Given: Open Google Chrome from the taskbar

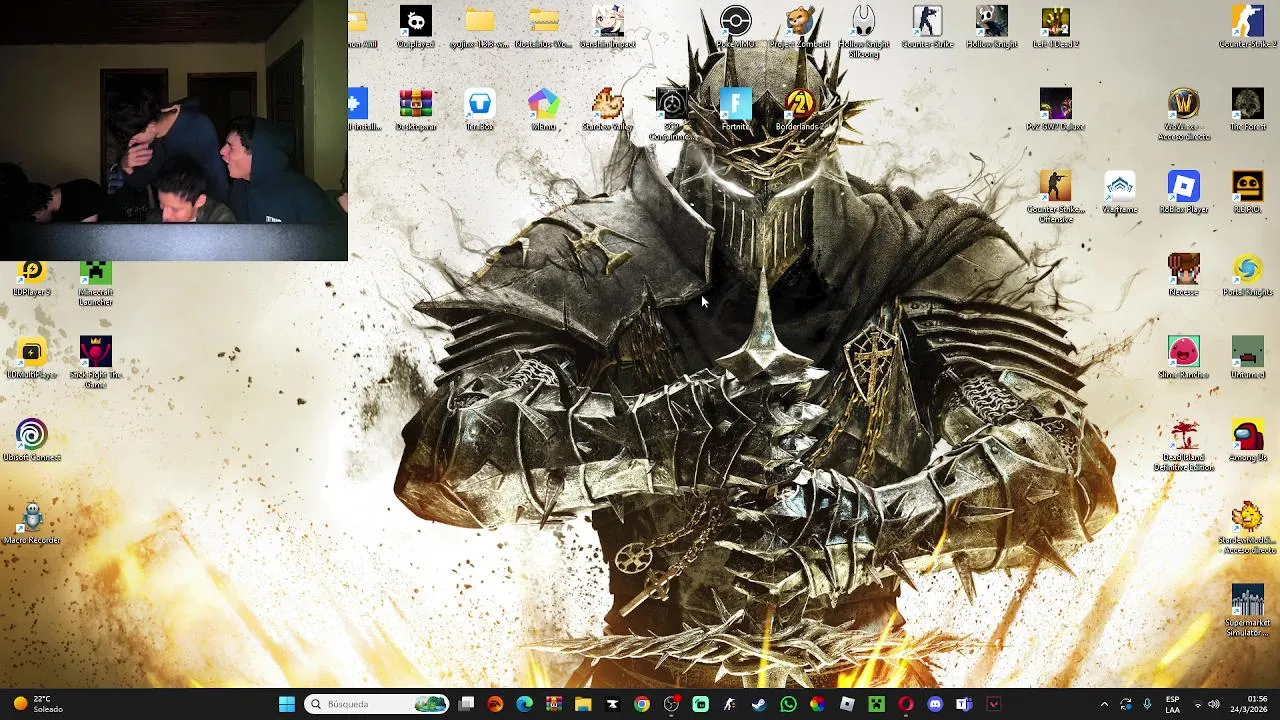Looking at the screenshot, I should tap(642, 704).
